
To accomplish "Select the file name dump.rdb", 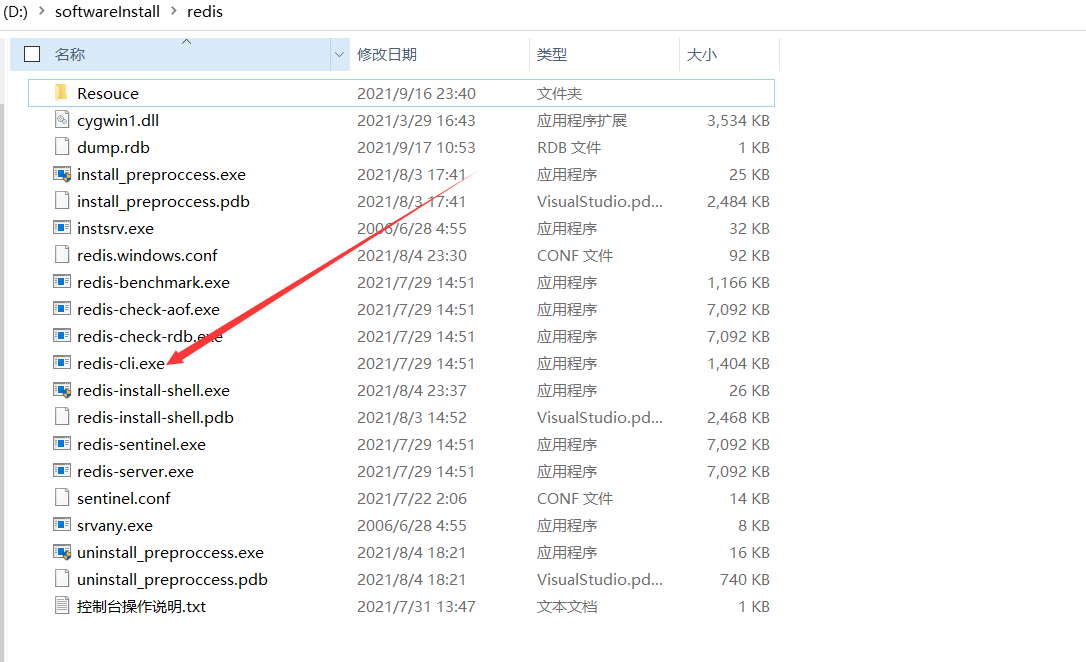I will (113, 147).
